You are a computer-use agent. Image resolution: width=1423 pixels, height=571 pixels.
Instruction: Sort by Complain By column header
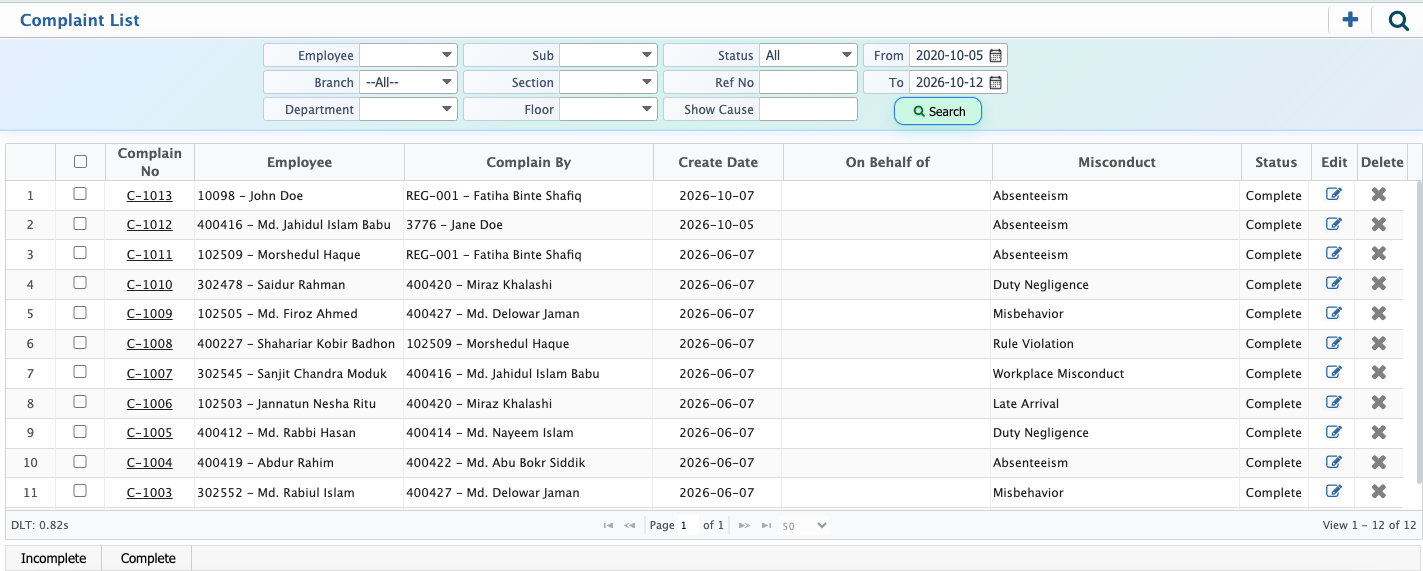[529, 162]
